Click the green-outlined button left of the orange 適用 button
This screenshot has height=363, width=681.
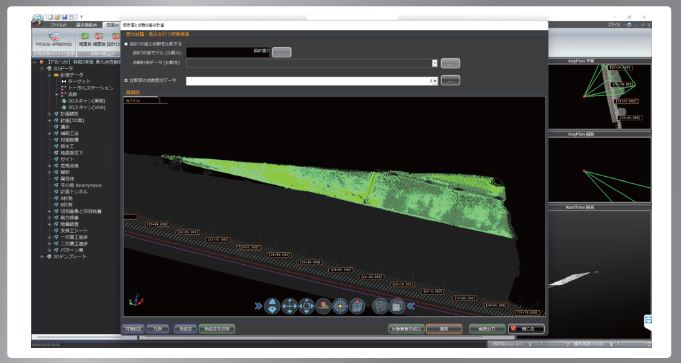[406, 329]
